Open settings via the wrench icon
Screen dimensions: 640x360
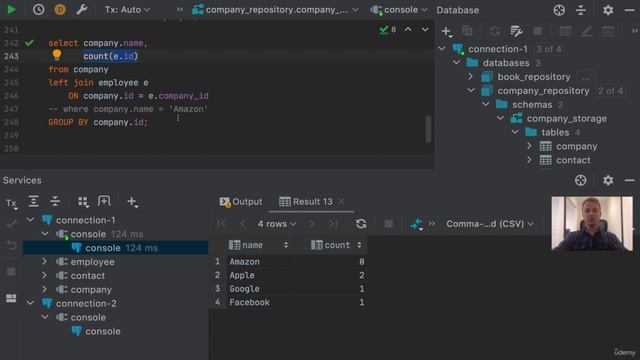(82, 9)
